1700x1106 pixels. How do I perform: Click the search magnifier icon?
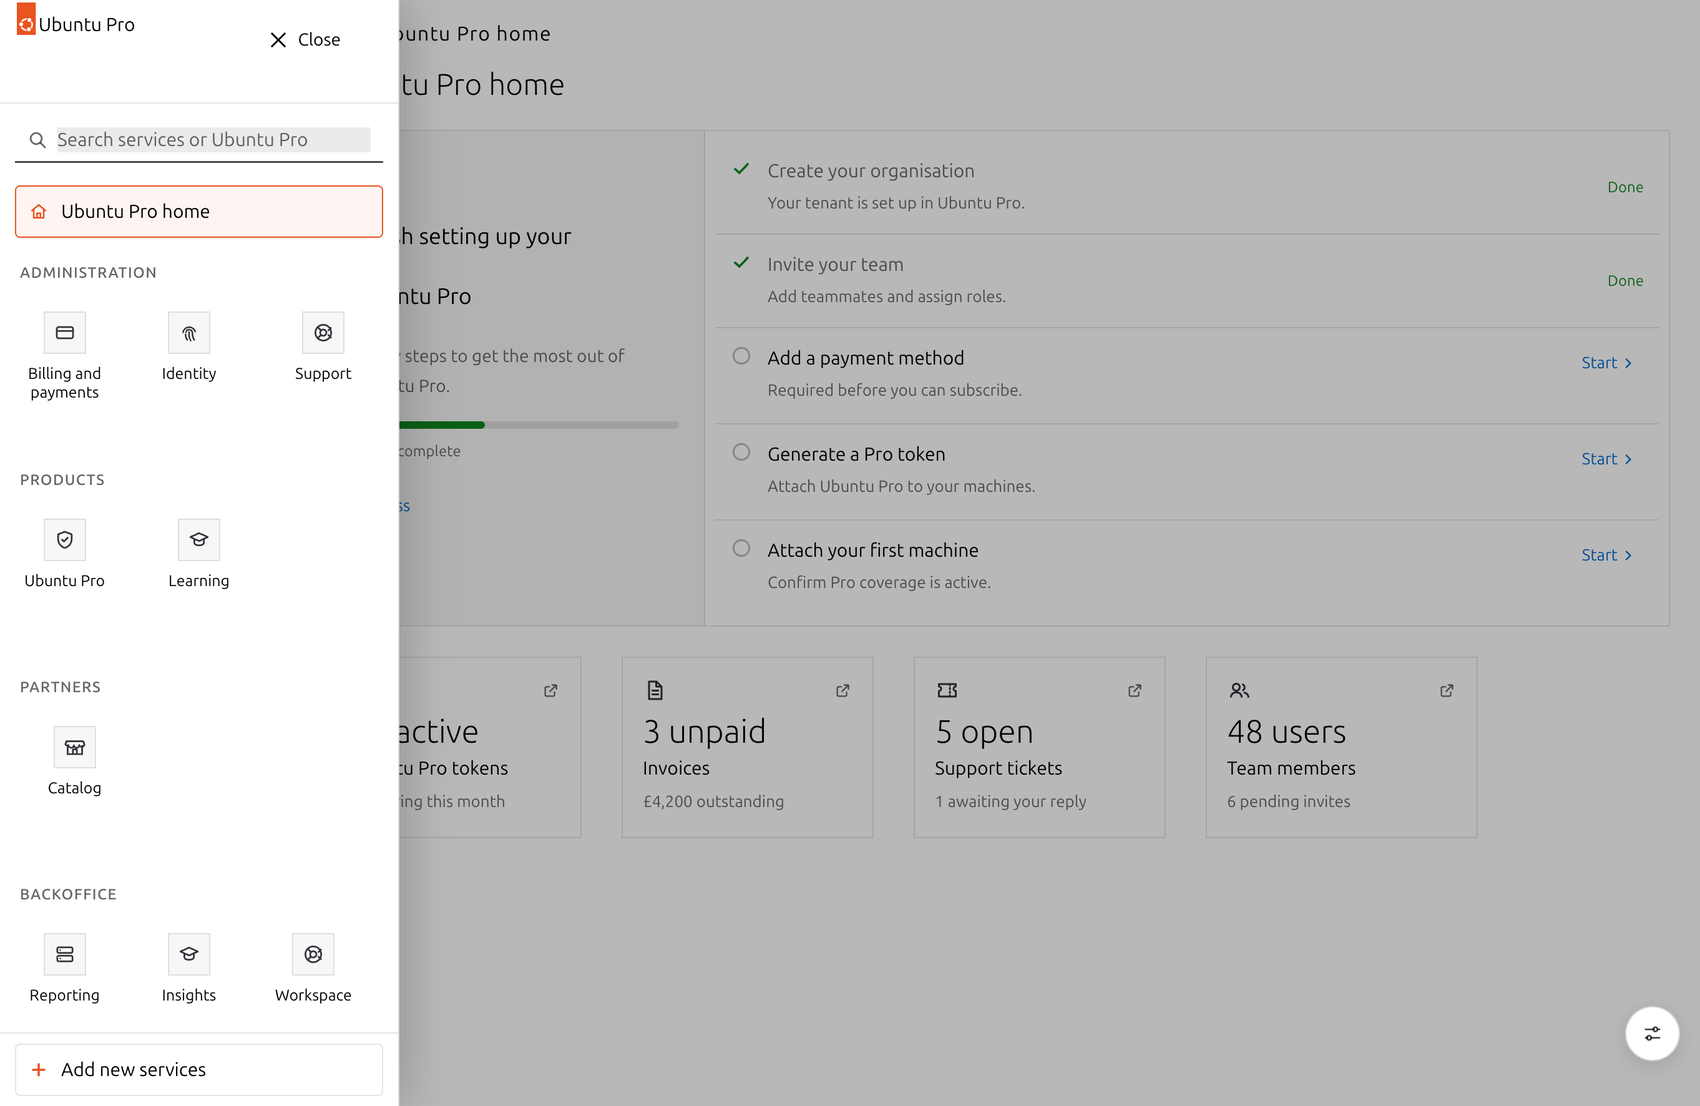(38, 140)
